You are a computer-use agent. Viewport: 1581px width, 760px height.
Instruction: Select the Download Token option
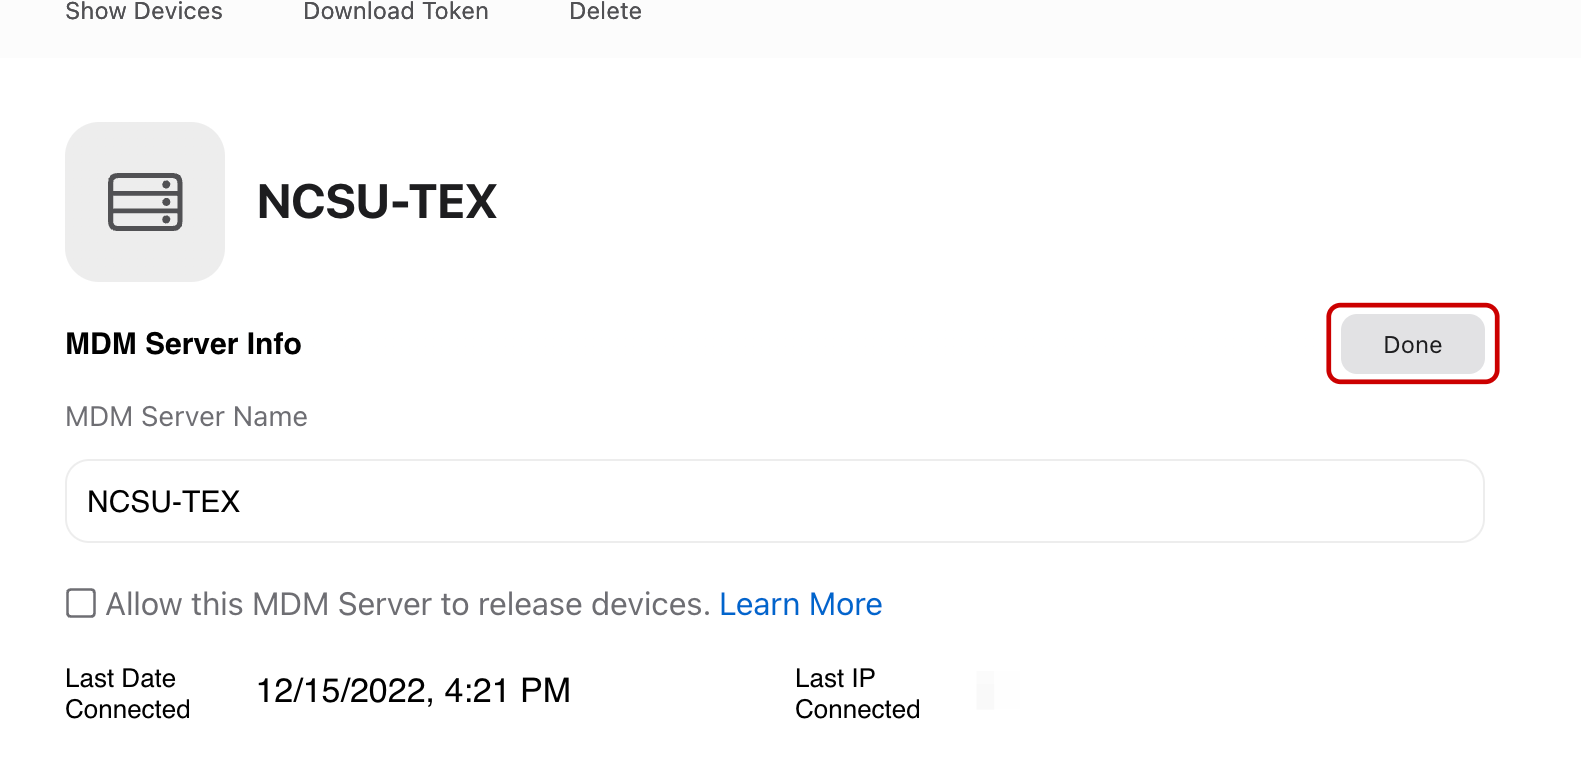pos(396,12)
